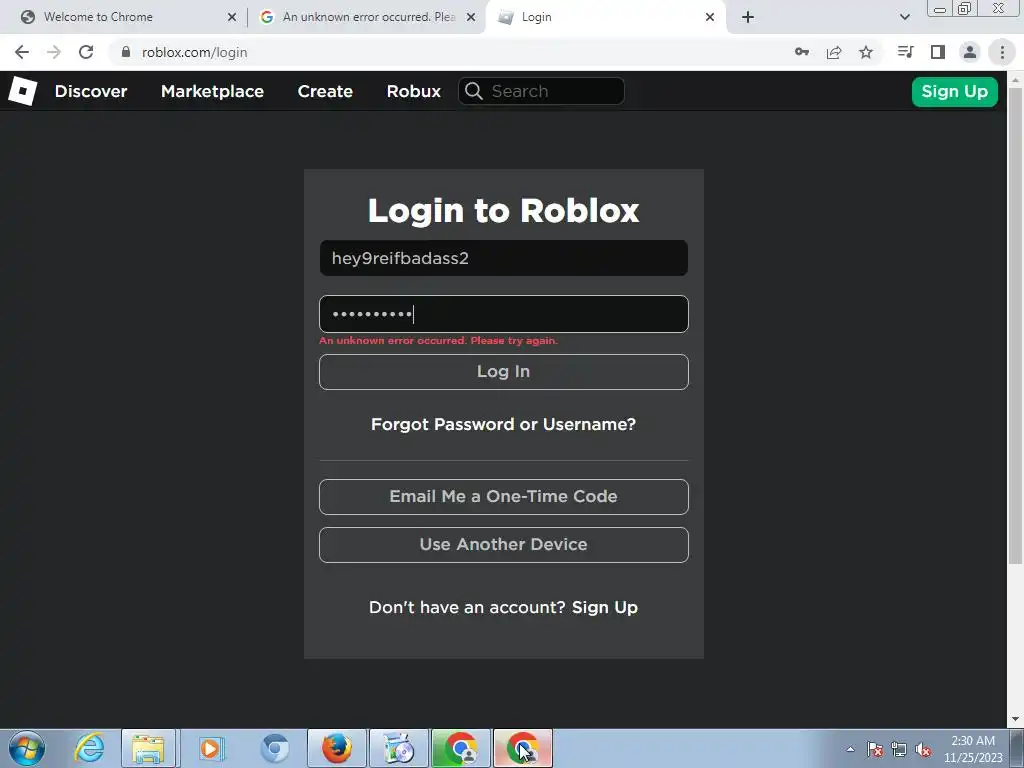1024x768 pixels.
Task: Click the password field
Action: click(x=504, y=314)
